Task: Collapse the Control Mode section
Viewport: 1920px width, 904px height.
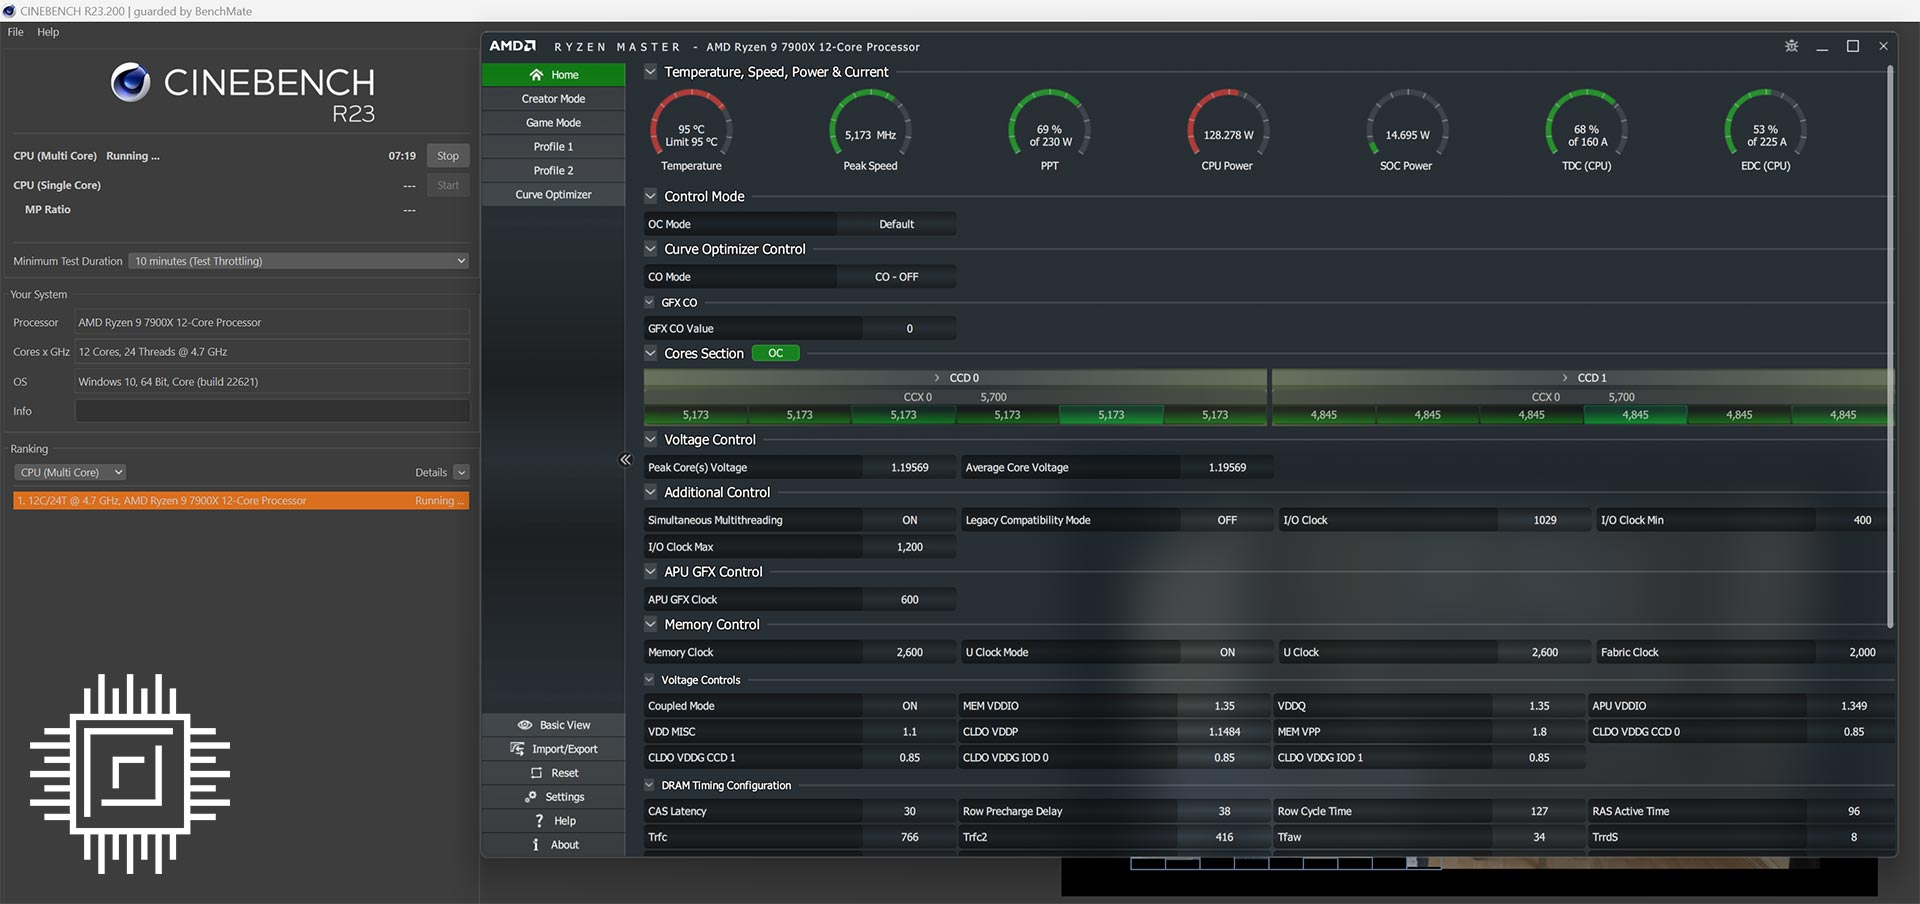Action: pos(651,196)
